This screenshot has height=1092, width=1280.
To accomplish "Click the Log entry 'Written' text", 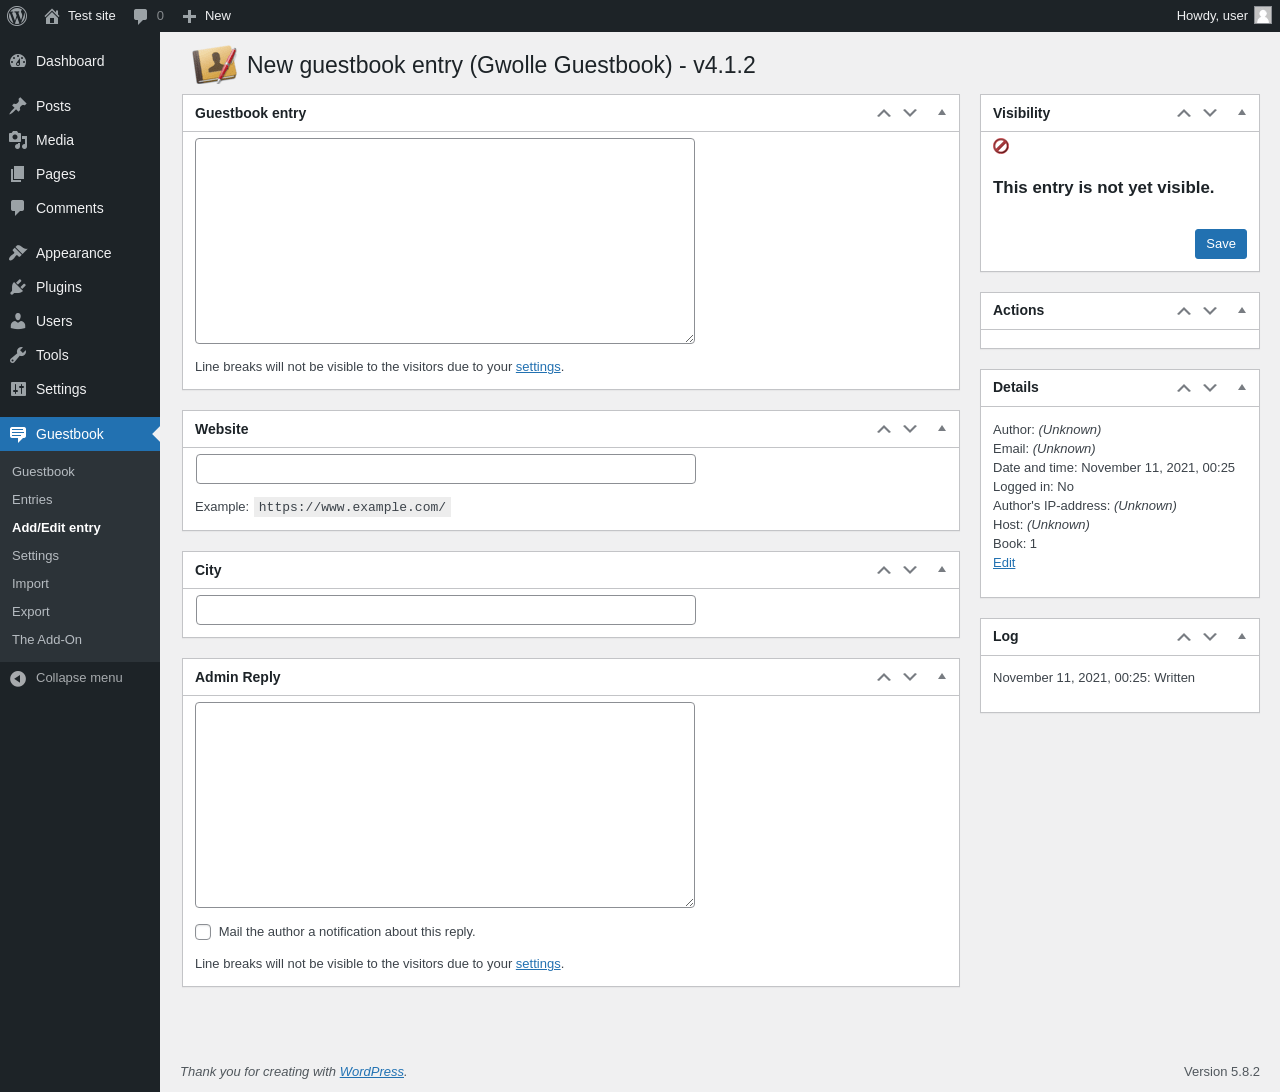I will tap(1174, 678).
